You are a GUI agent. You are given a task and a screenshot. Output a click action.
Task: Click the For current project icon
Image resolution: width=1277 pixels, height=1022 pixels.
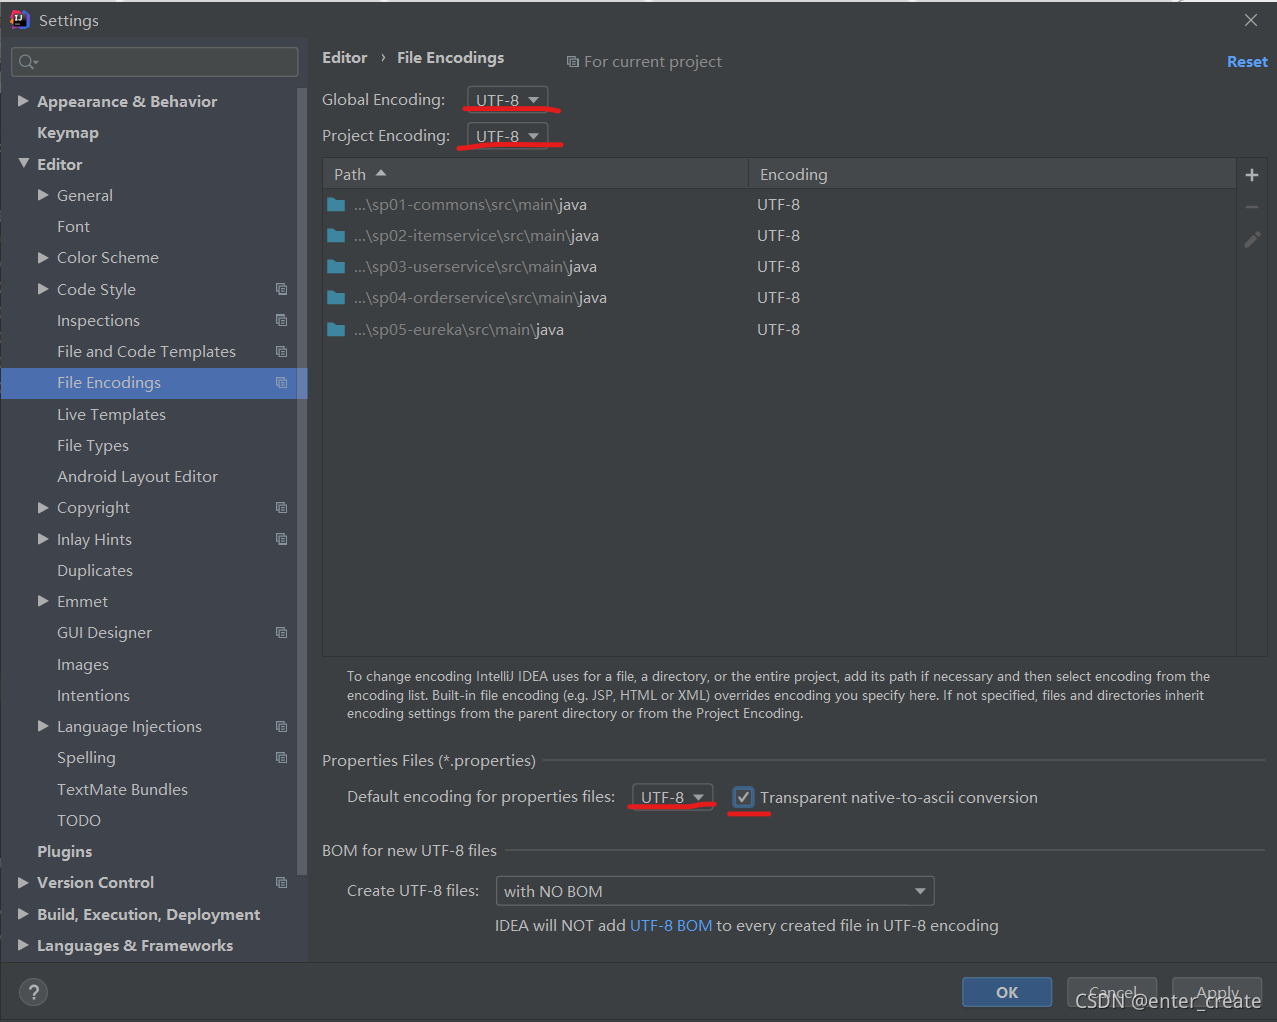(572, 62)
